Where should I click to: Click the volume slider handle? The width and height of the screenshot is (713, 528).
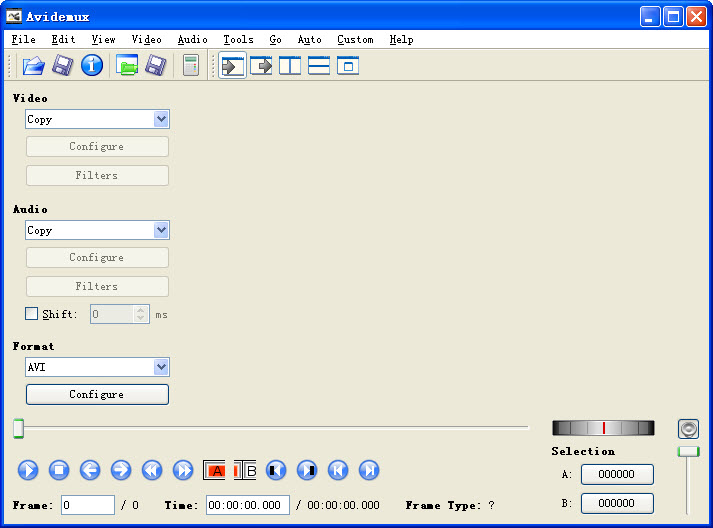688,452
